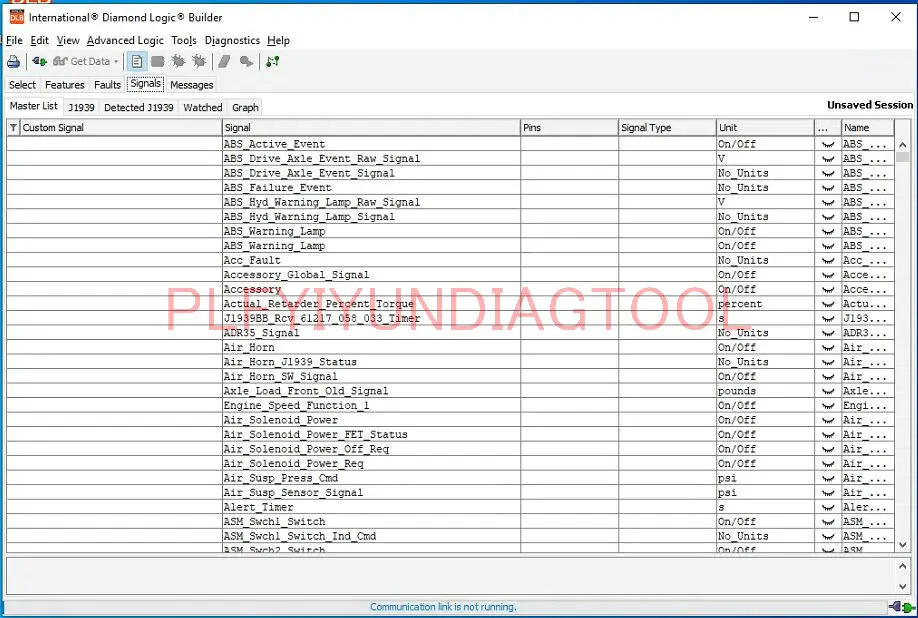Viewport: 918px width, 618px height.
Task: Click the 'pounds' unit cell
Action: click(765, 391)
